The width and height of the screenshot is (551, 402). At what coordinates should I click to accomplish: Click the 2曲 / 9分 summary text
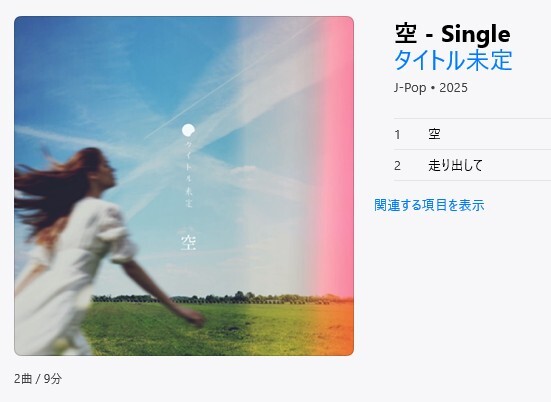(x=38, y=379)
